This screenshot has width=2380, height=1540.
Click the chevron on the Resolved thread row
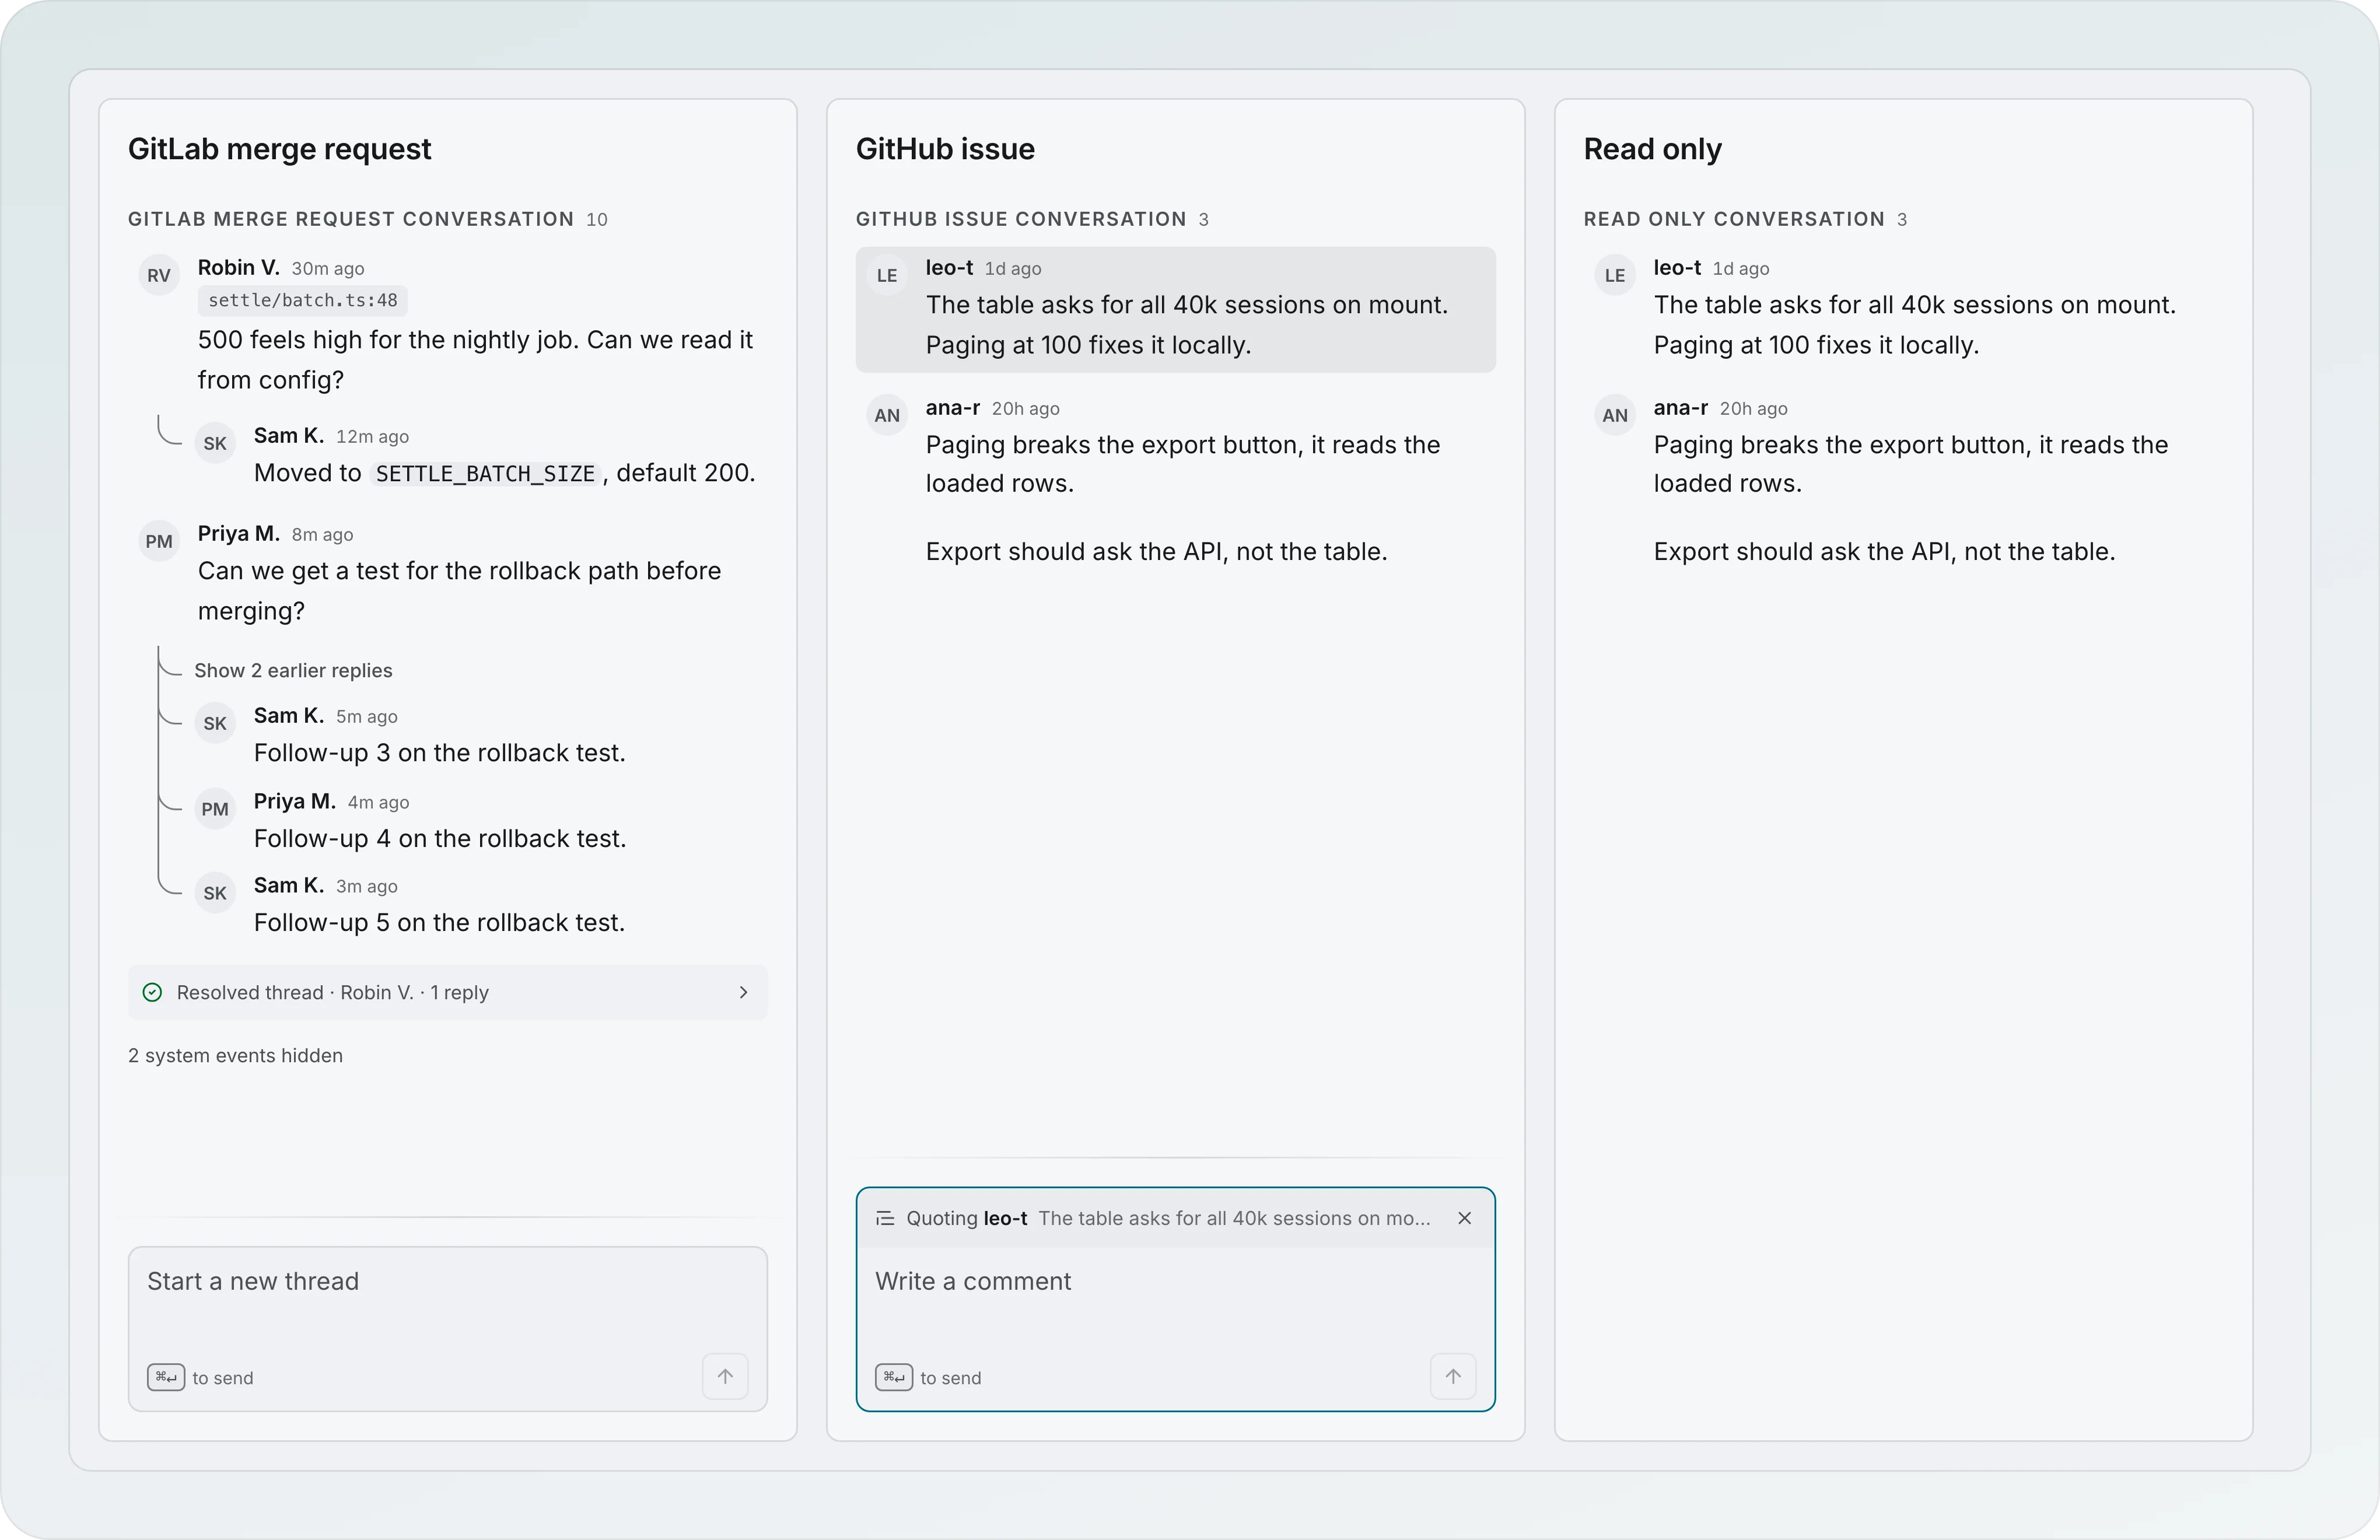743,992
